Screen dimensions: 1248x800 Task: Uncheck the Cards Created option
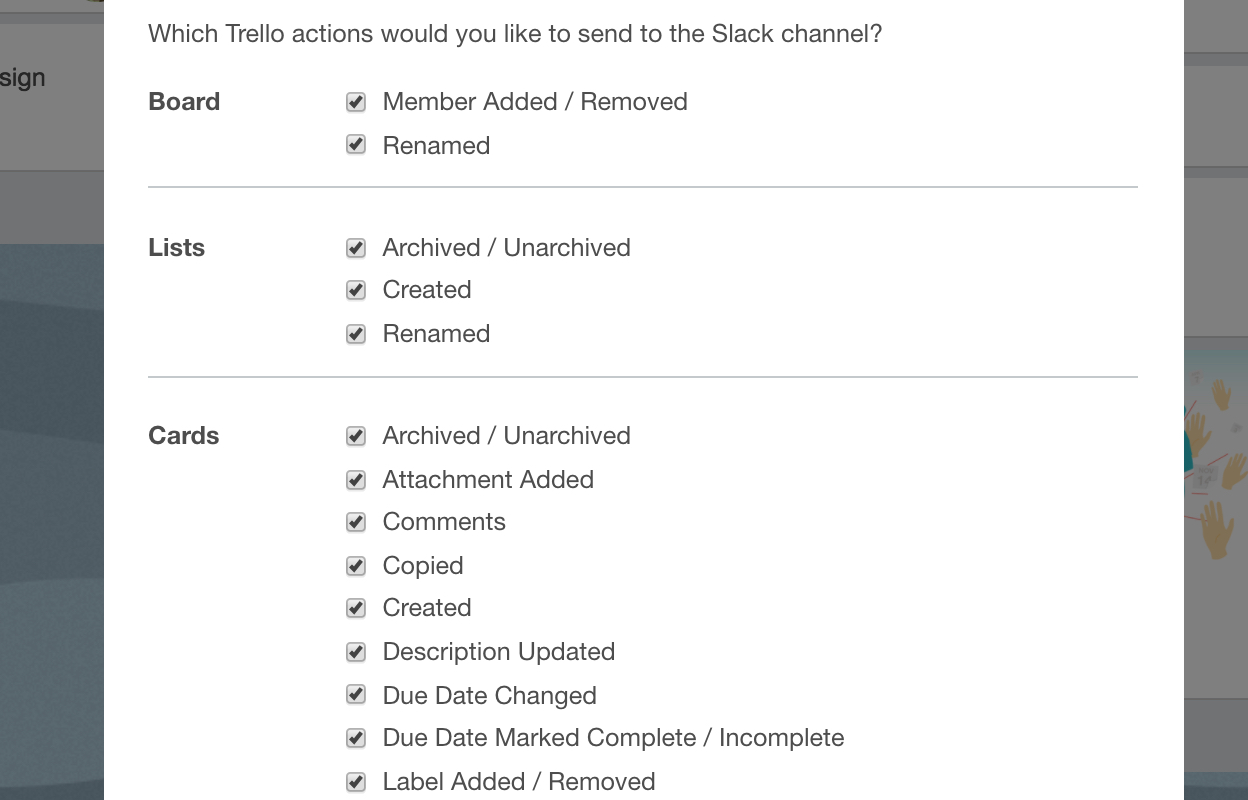click(x=356, y=607)
